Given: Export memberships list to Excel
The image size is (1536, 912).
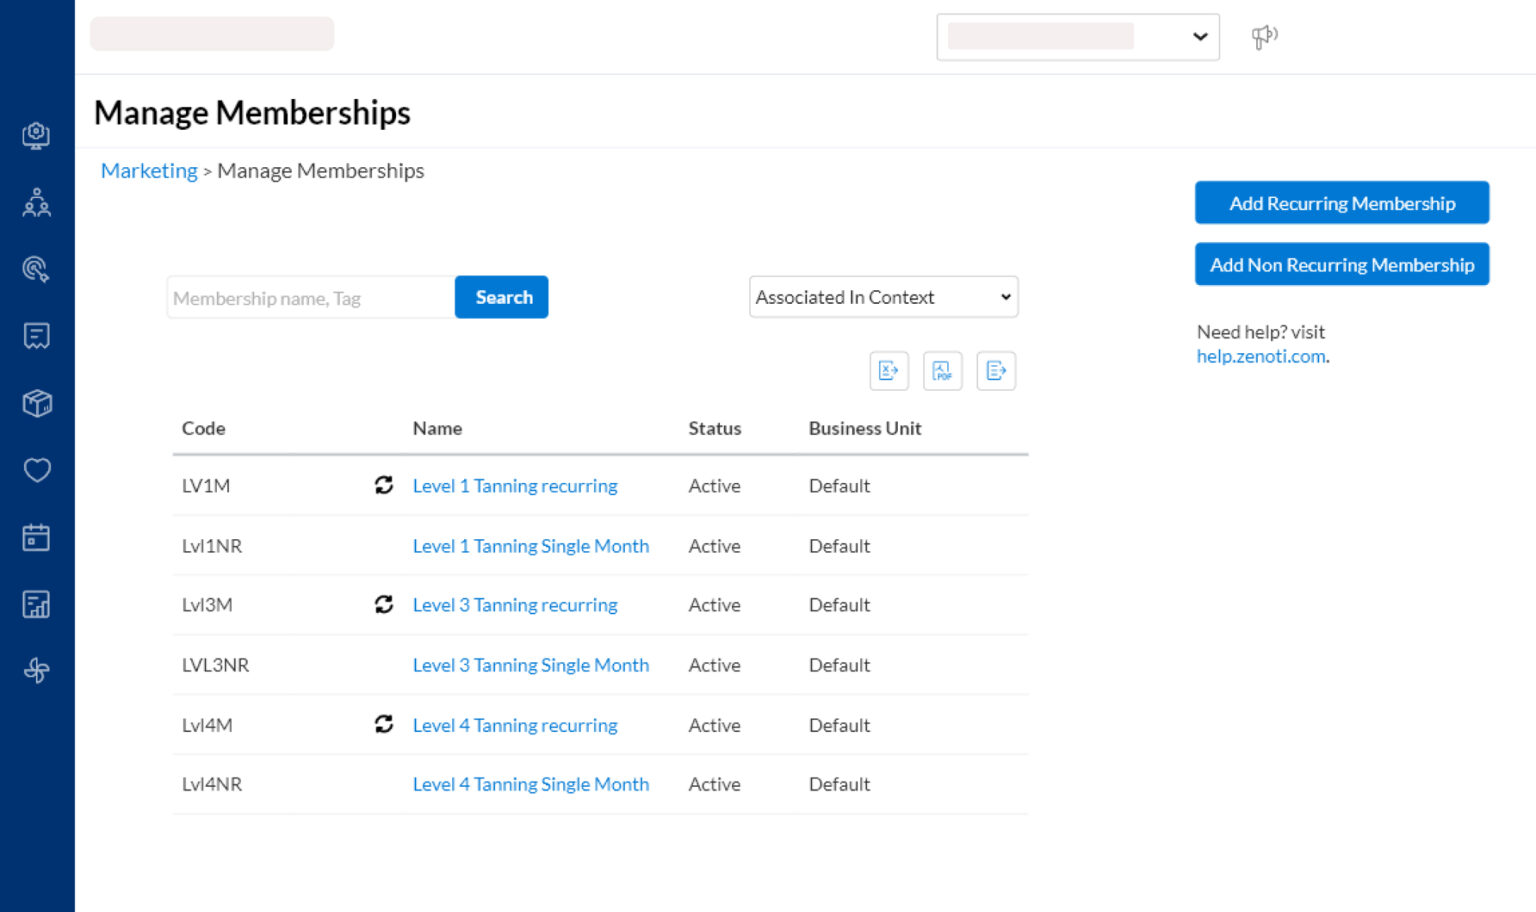Looking at the screenshot, I should (x=888, y=370).
